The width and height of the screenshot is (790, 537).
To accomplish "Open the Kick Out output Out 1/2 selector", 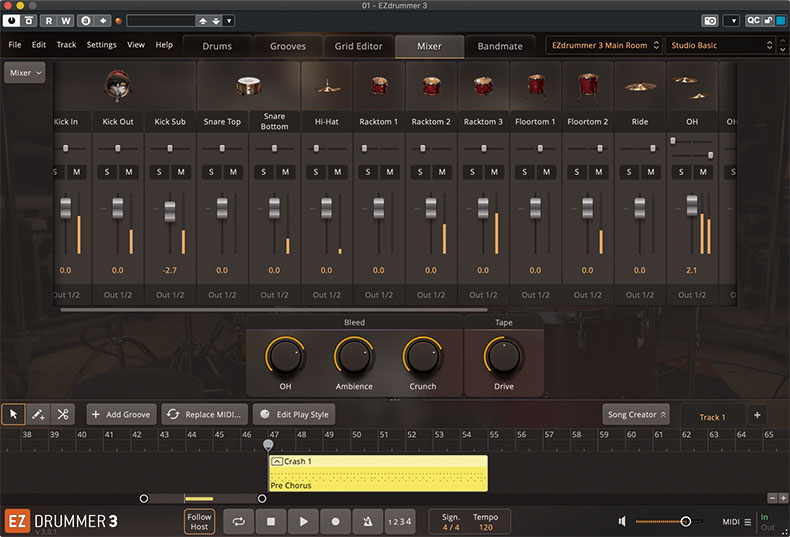I will pyautogui.click(x=118, y=295).
